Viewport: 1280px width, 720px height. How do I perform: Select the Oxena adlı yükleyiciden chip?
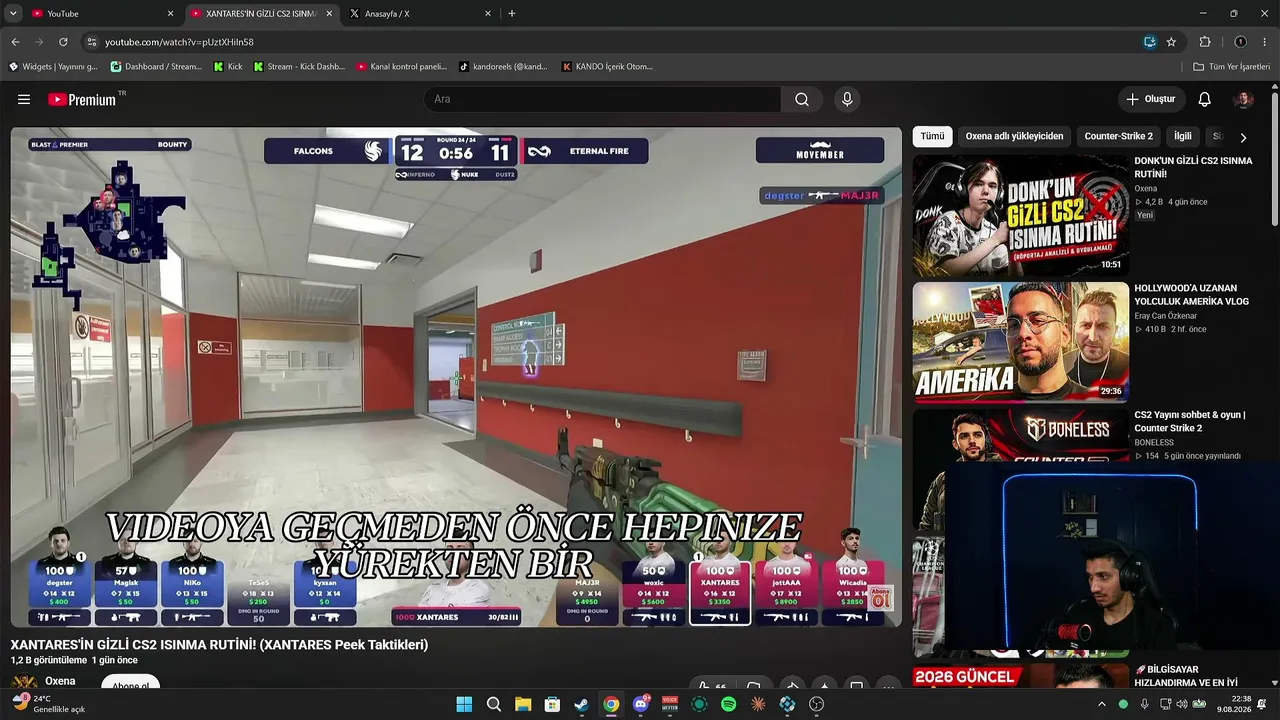[x=1014, y=136]
